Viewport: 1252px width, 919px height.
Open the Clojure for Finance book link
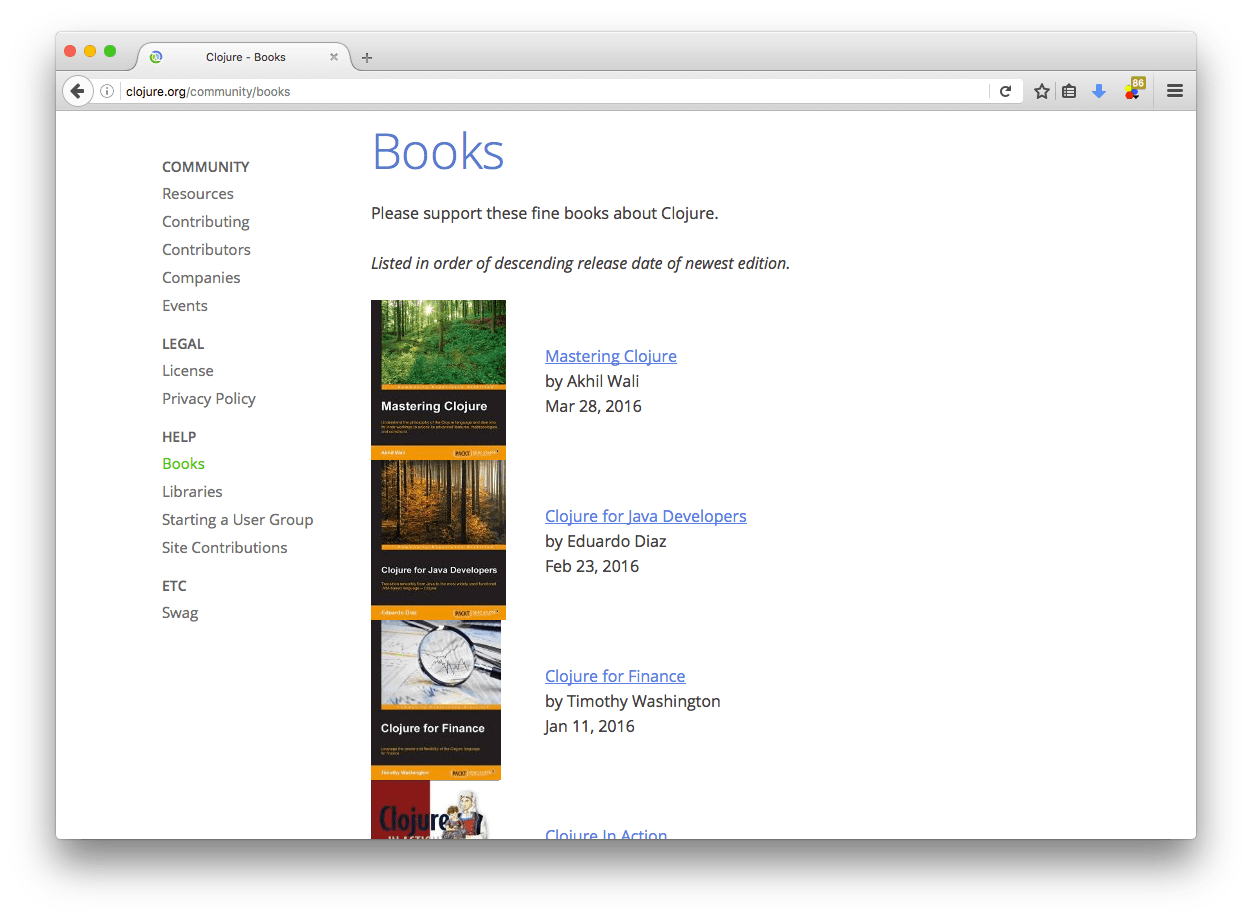pos(615,676)
